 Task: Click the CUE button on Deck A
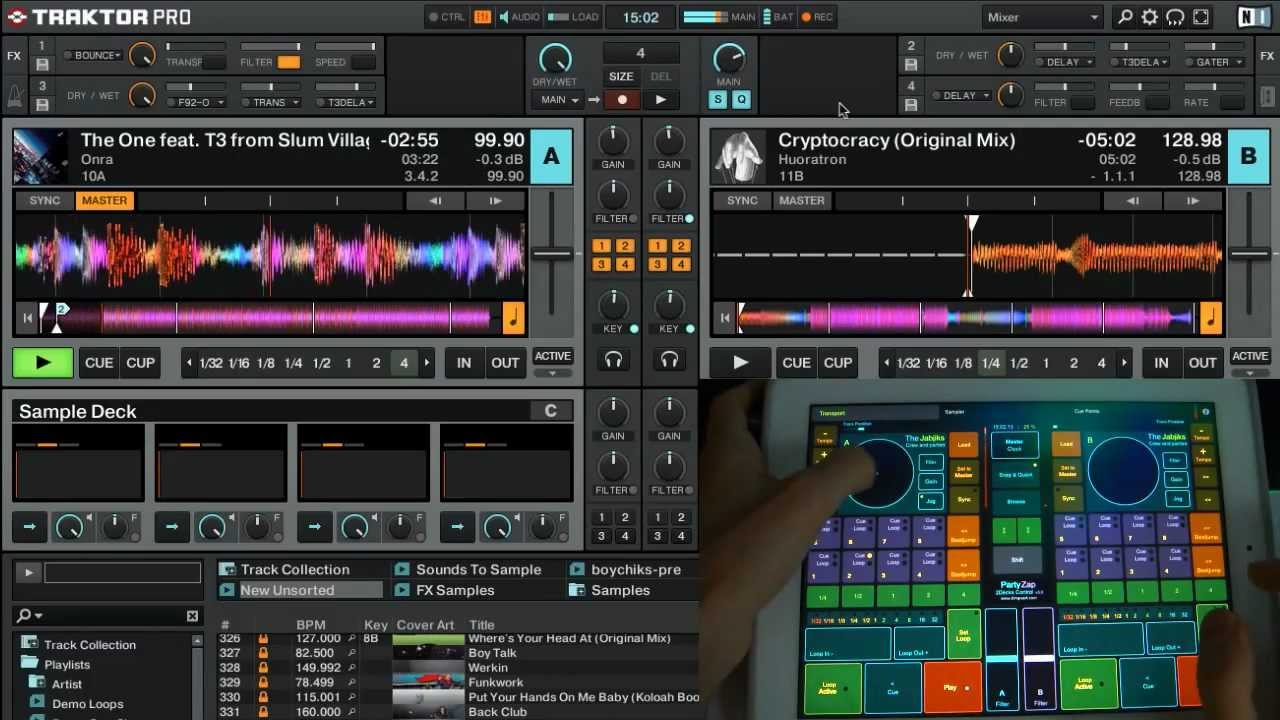pyautogui.click(x=99, y=363)
